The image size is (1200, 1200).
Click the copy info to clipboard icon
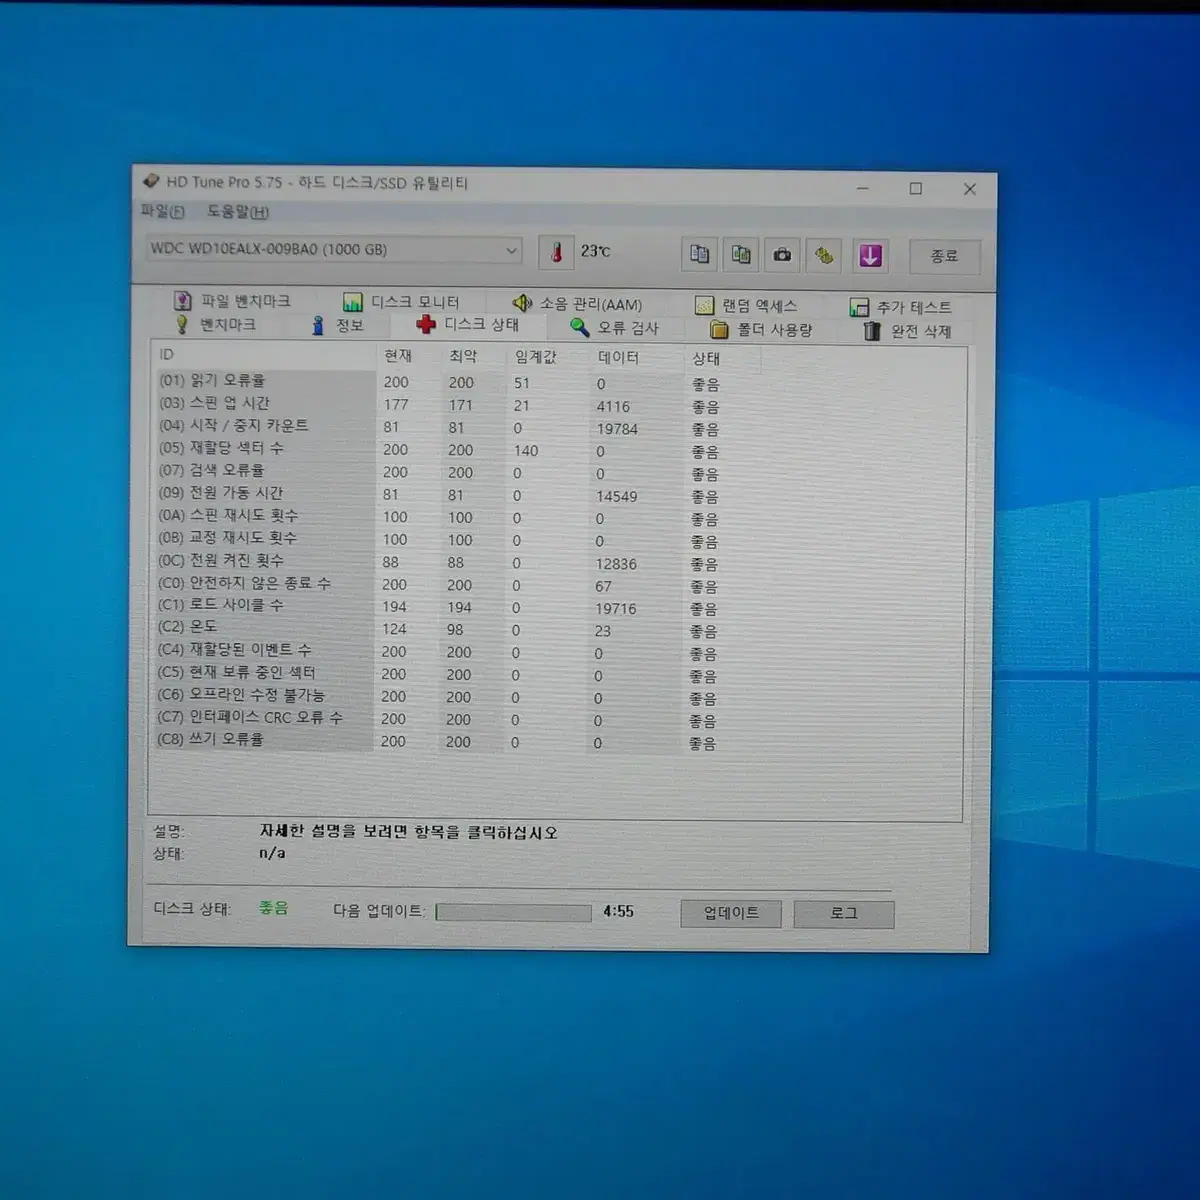pyautogui.click(x=699, y=254)
